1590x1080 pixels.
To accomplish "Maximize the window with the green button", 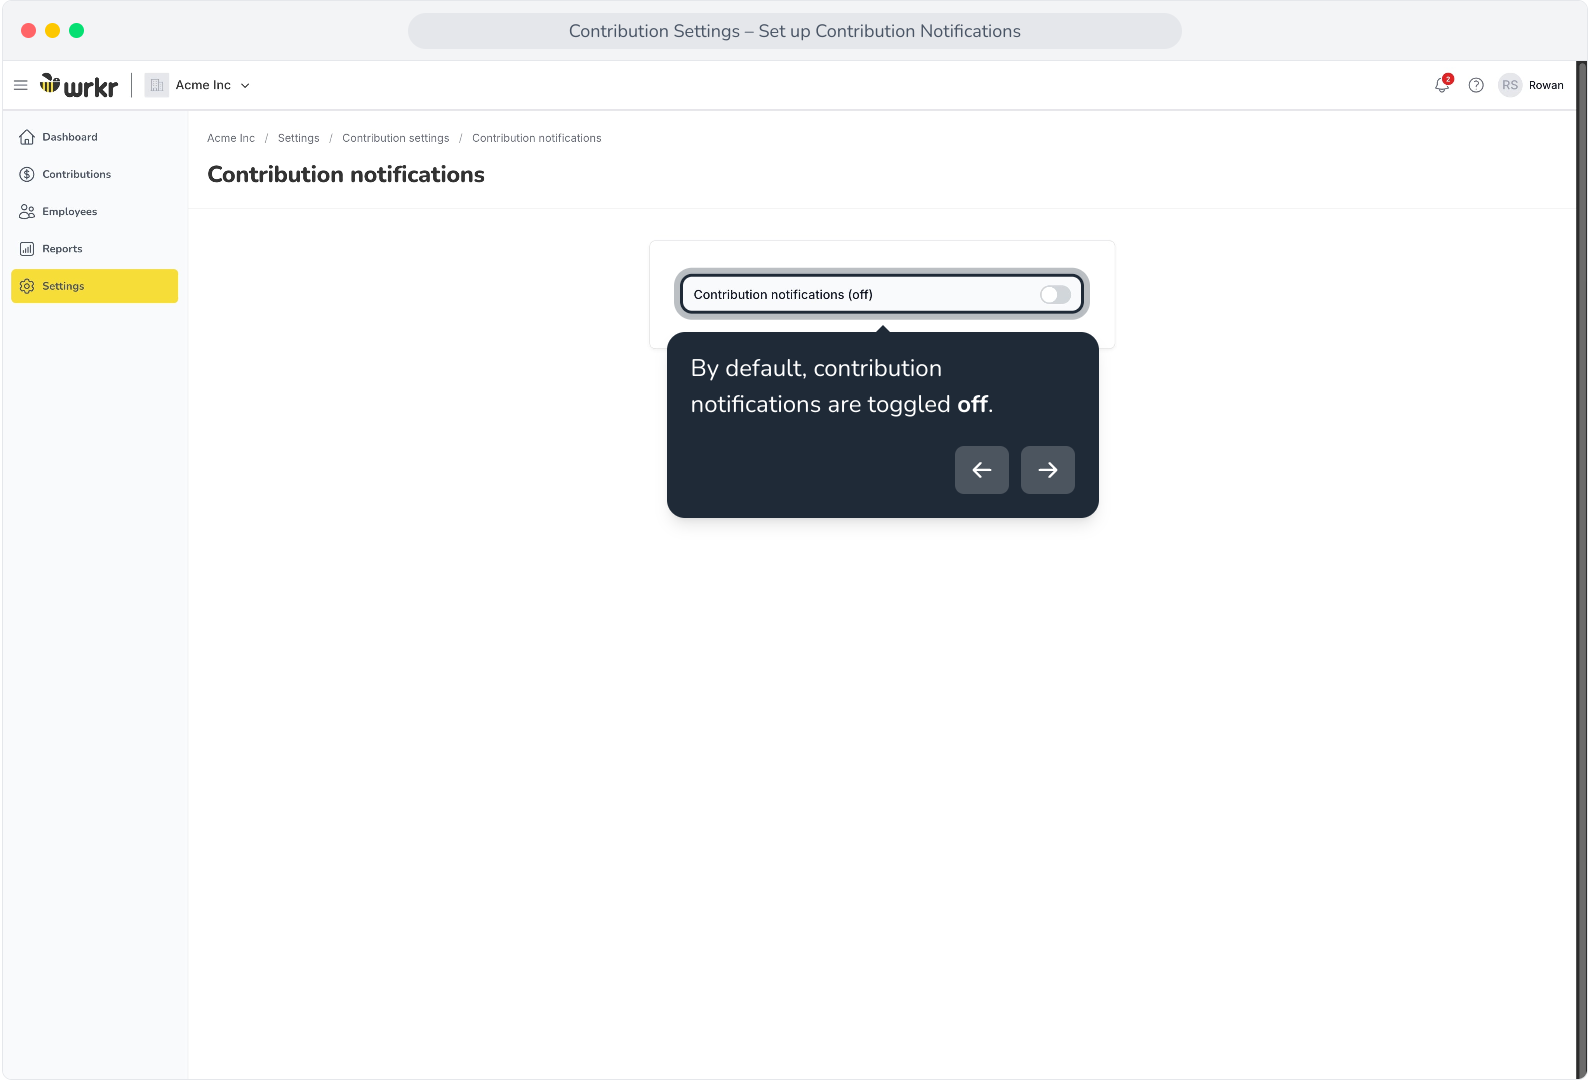I will 76,31.
